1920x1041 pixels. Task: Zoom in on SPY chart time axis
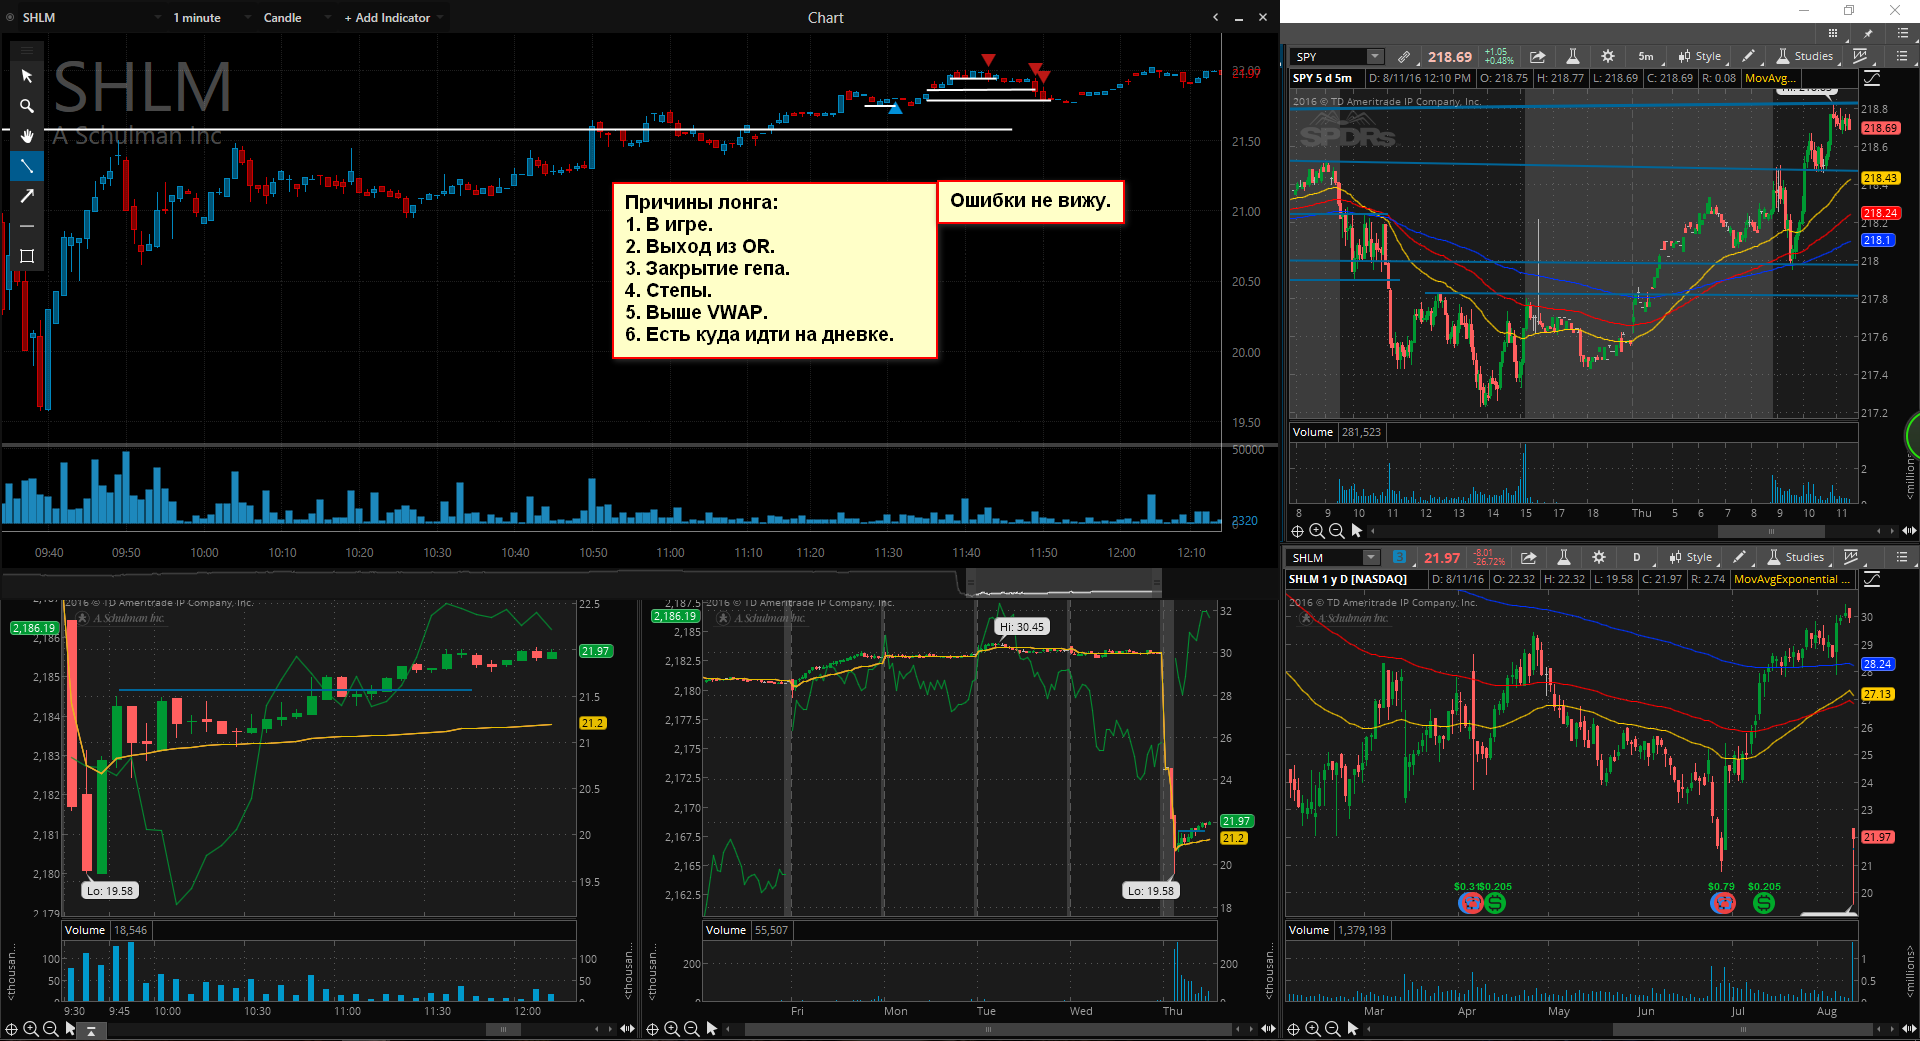pyautogui.click(x=1317, y=531)
